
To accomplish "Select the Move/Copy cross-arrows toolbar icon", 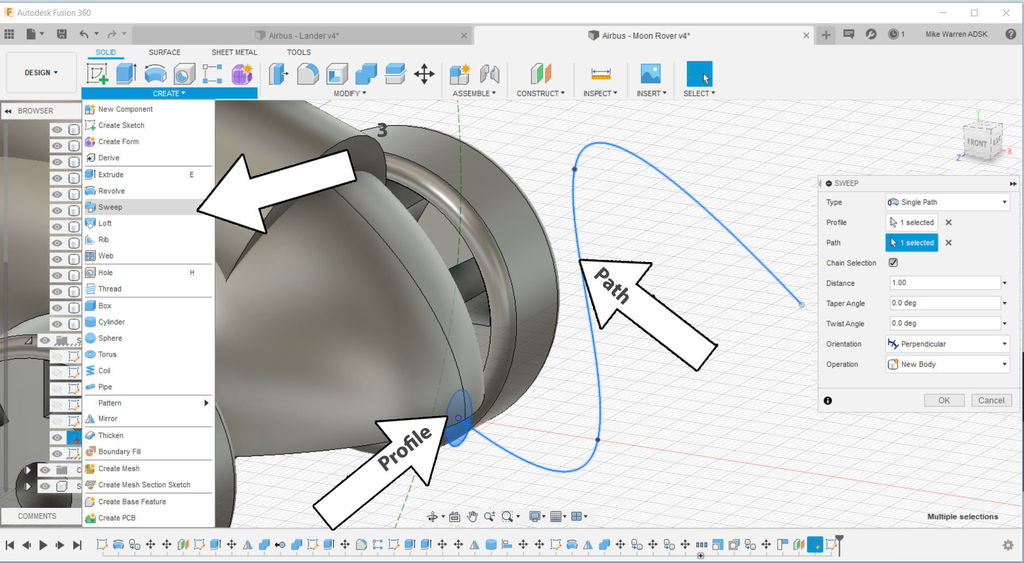I will tap(424, 74).
